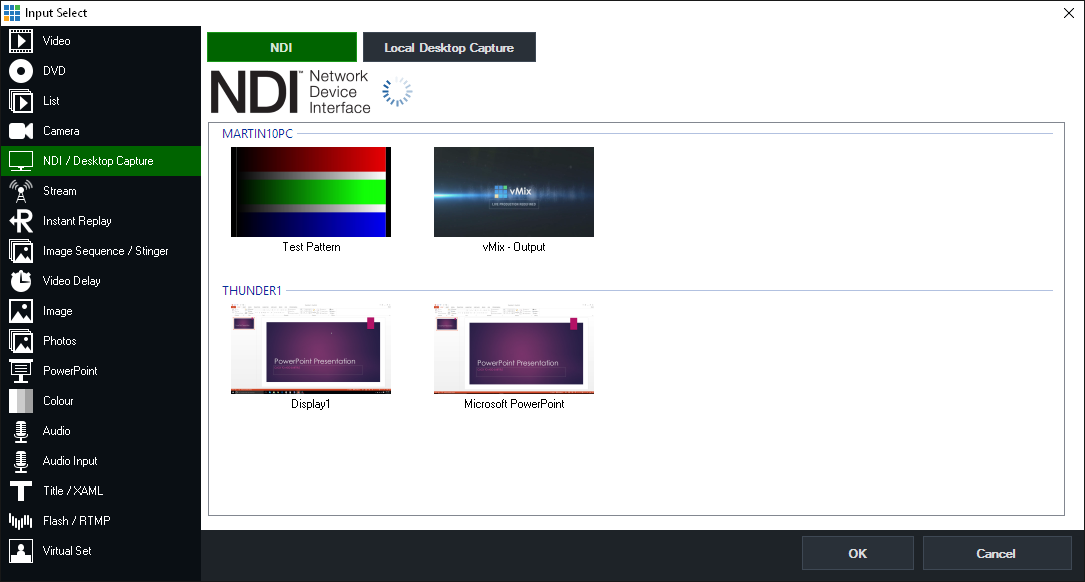This screenshot has width=1085, height=582.
Task: Choose the Camera icon in sidebar
Action: tap(21, 131)
